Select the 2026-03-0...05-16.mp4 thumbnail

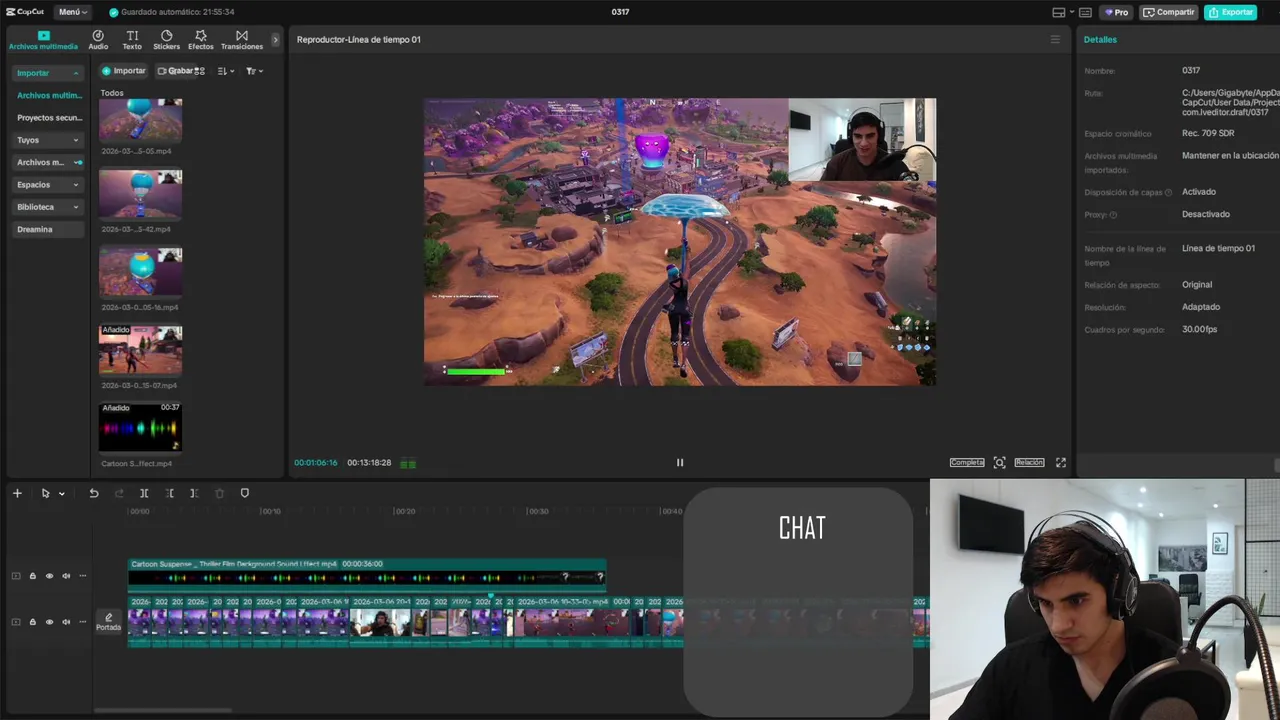pos(140,273)
